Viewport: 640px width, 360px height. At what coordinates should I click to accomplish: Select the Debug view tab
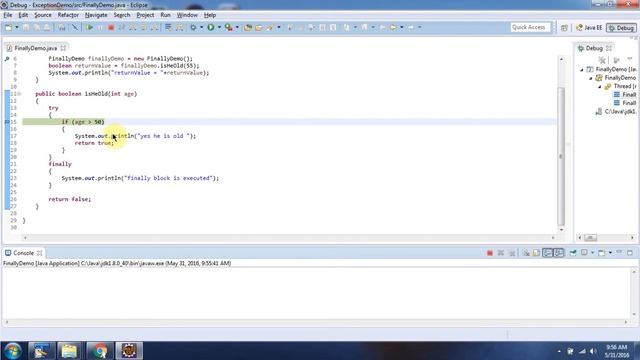click(594, 48)
